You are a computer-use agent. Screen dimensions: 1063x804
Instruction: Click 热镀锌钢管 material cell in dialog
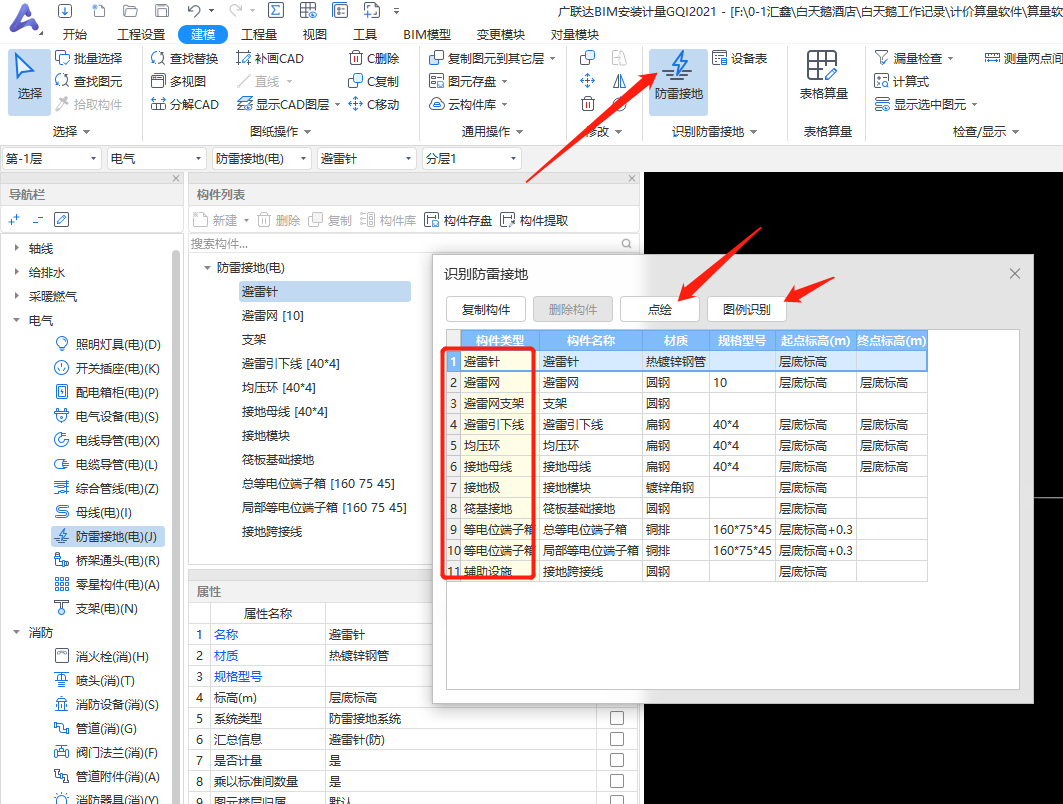click(x=676, y=361)
